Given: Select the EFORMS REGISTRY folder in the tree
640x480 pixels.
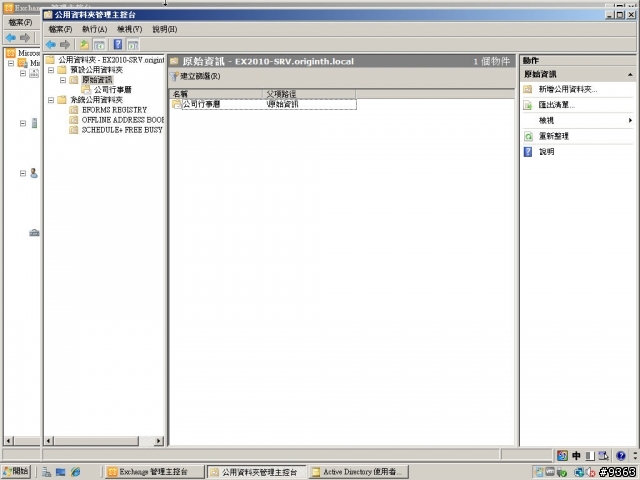Looking at the screenshot, I should (x=114, y=110).
